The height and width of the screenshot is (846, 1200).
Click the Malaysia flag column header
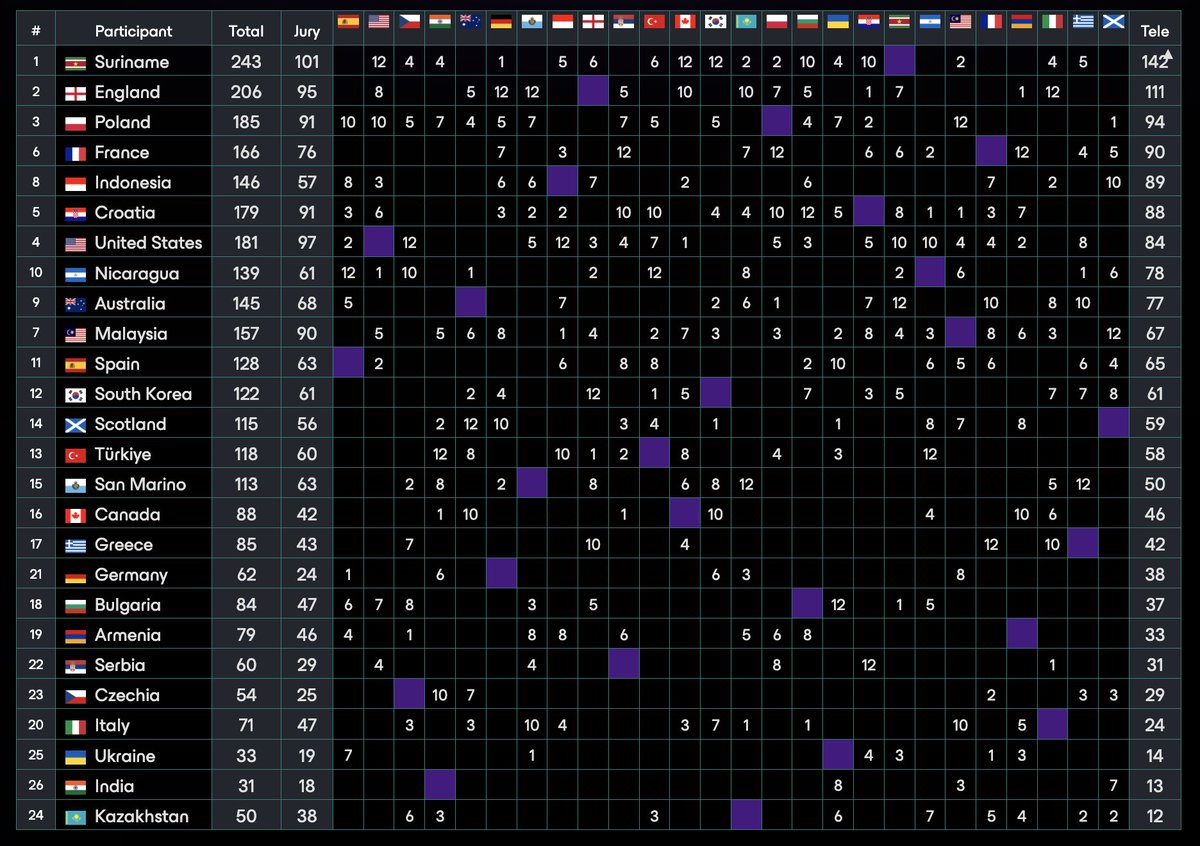pyautogui.click(x=960, y=21)
